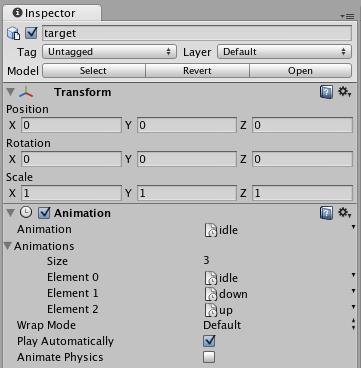Click the Animation clock icon
The image size is (361, 368).
[26, 212]
